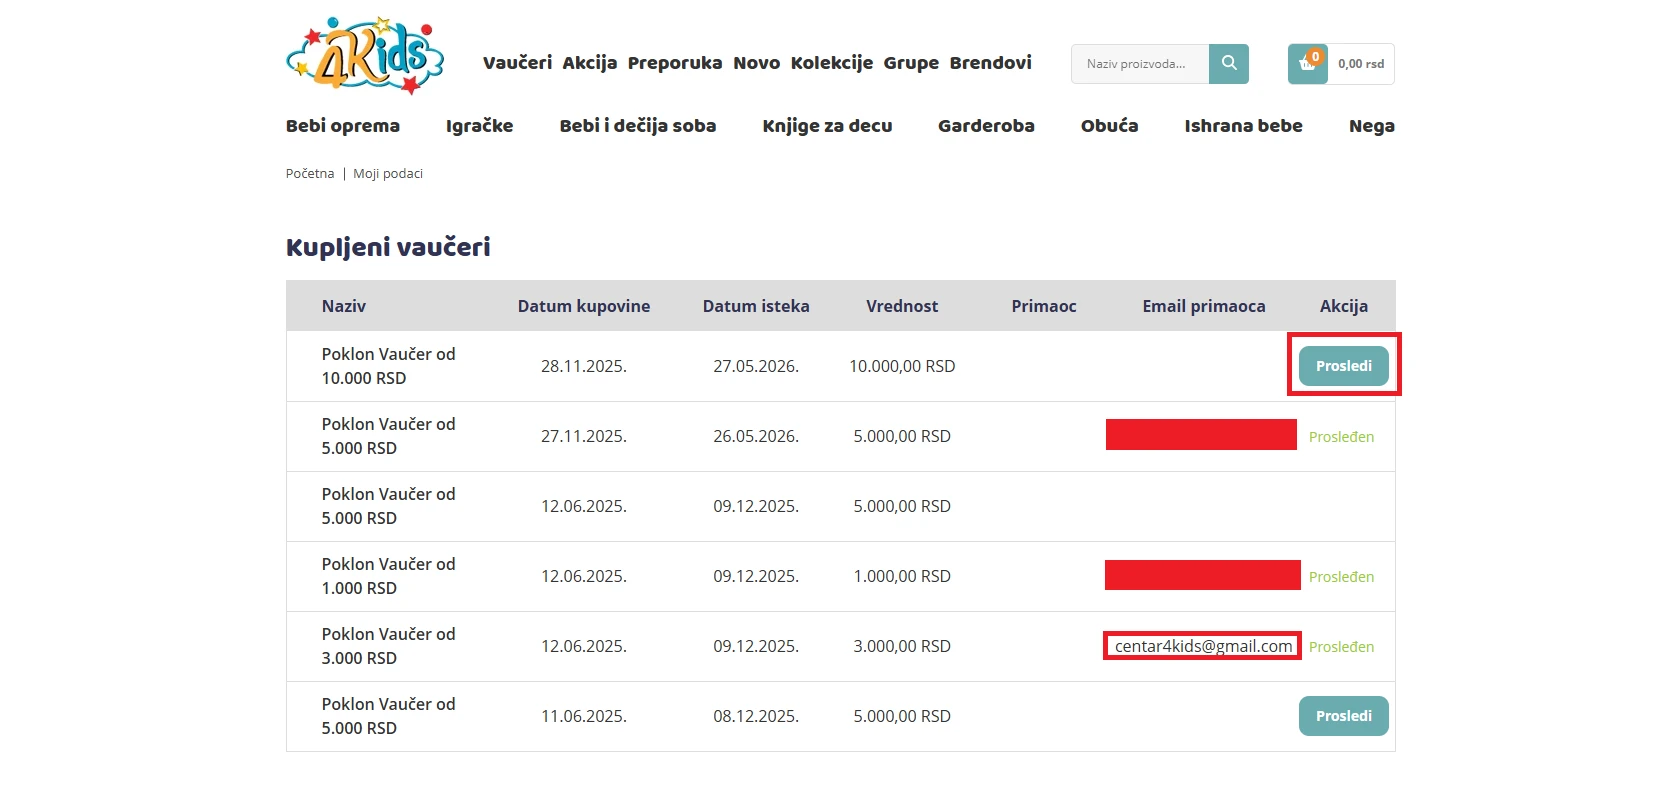
Task: Click the cart total 0,00 rsd
Action: pos(1361,64)
